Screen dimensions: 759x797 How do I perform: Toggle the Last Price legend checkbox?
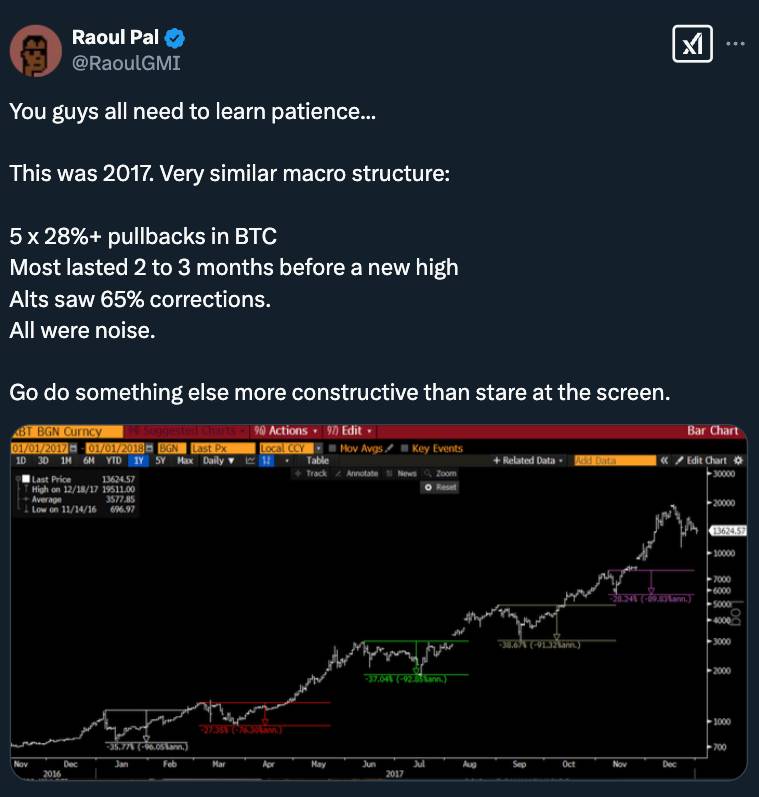(x=26, y=479)
